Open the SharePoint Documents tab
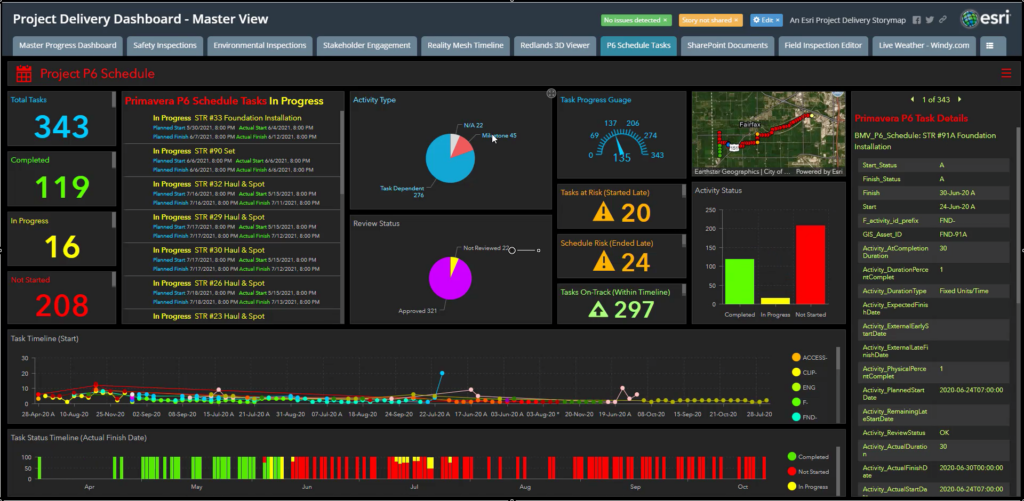 727,46
